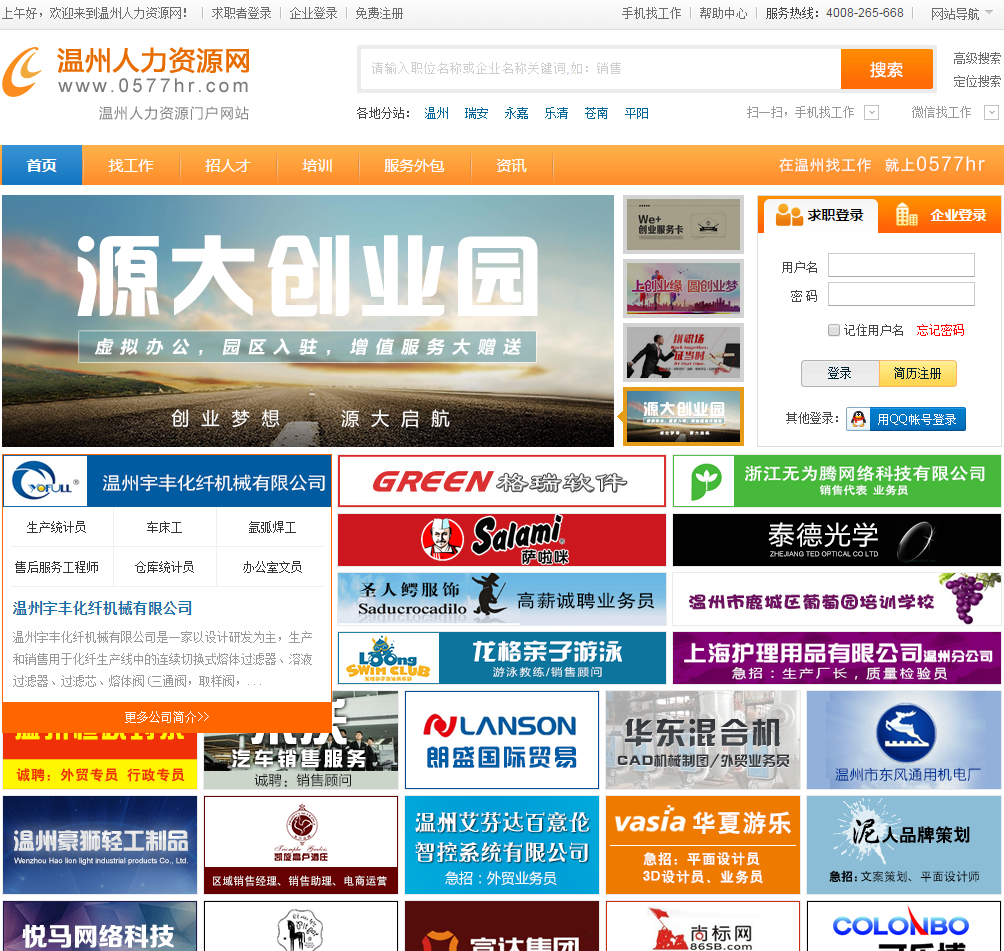Select the 拼职场 carousel thumbnail
Screen dimensions: 1004x951
[683, 352]
